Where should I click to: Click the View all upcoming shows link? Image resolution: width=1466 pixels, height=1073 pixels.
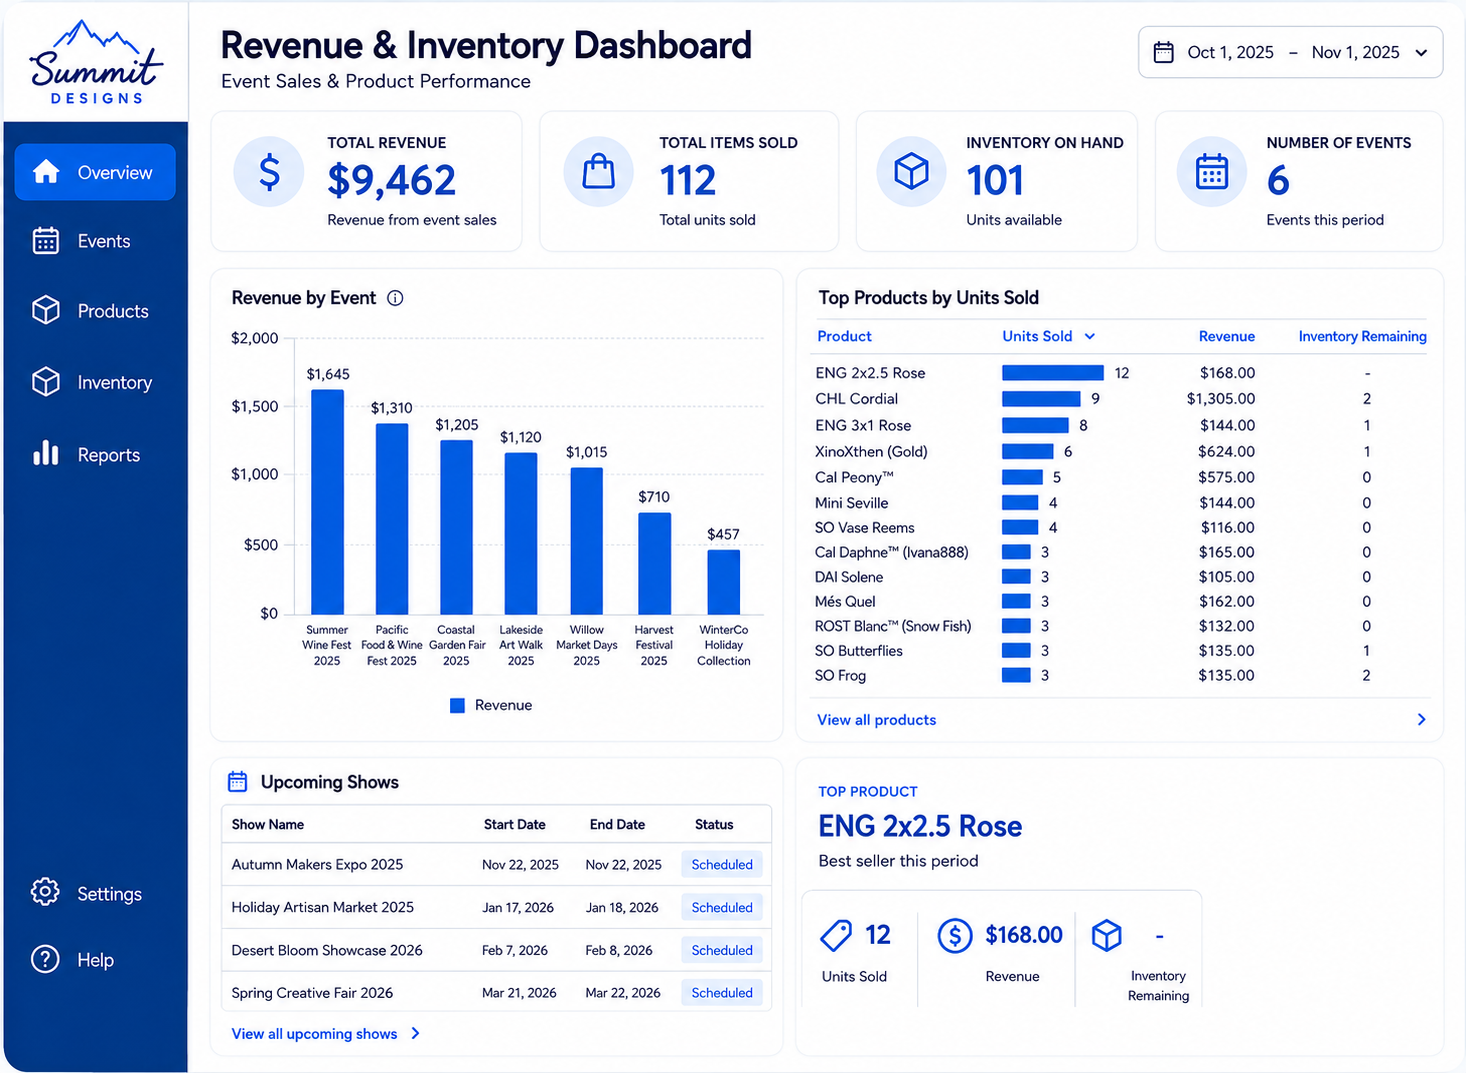tap(314, 1034)
